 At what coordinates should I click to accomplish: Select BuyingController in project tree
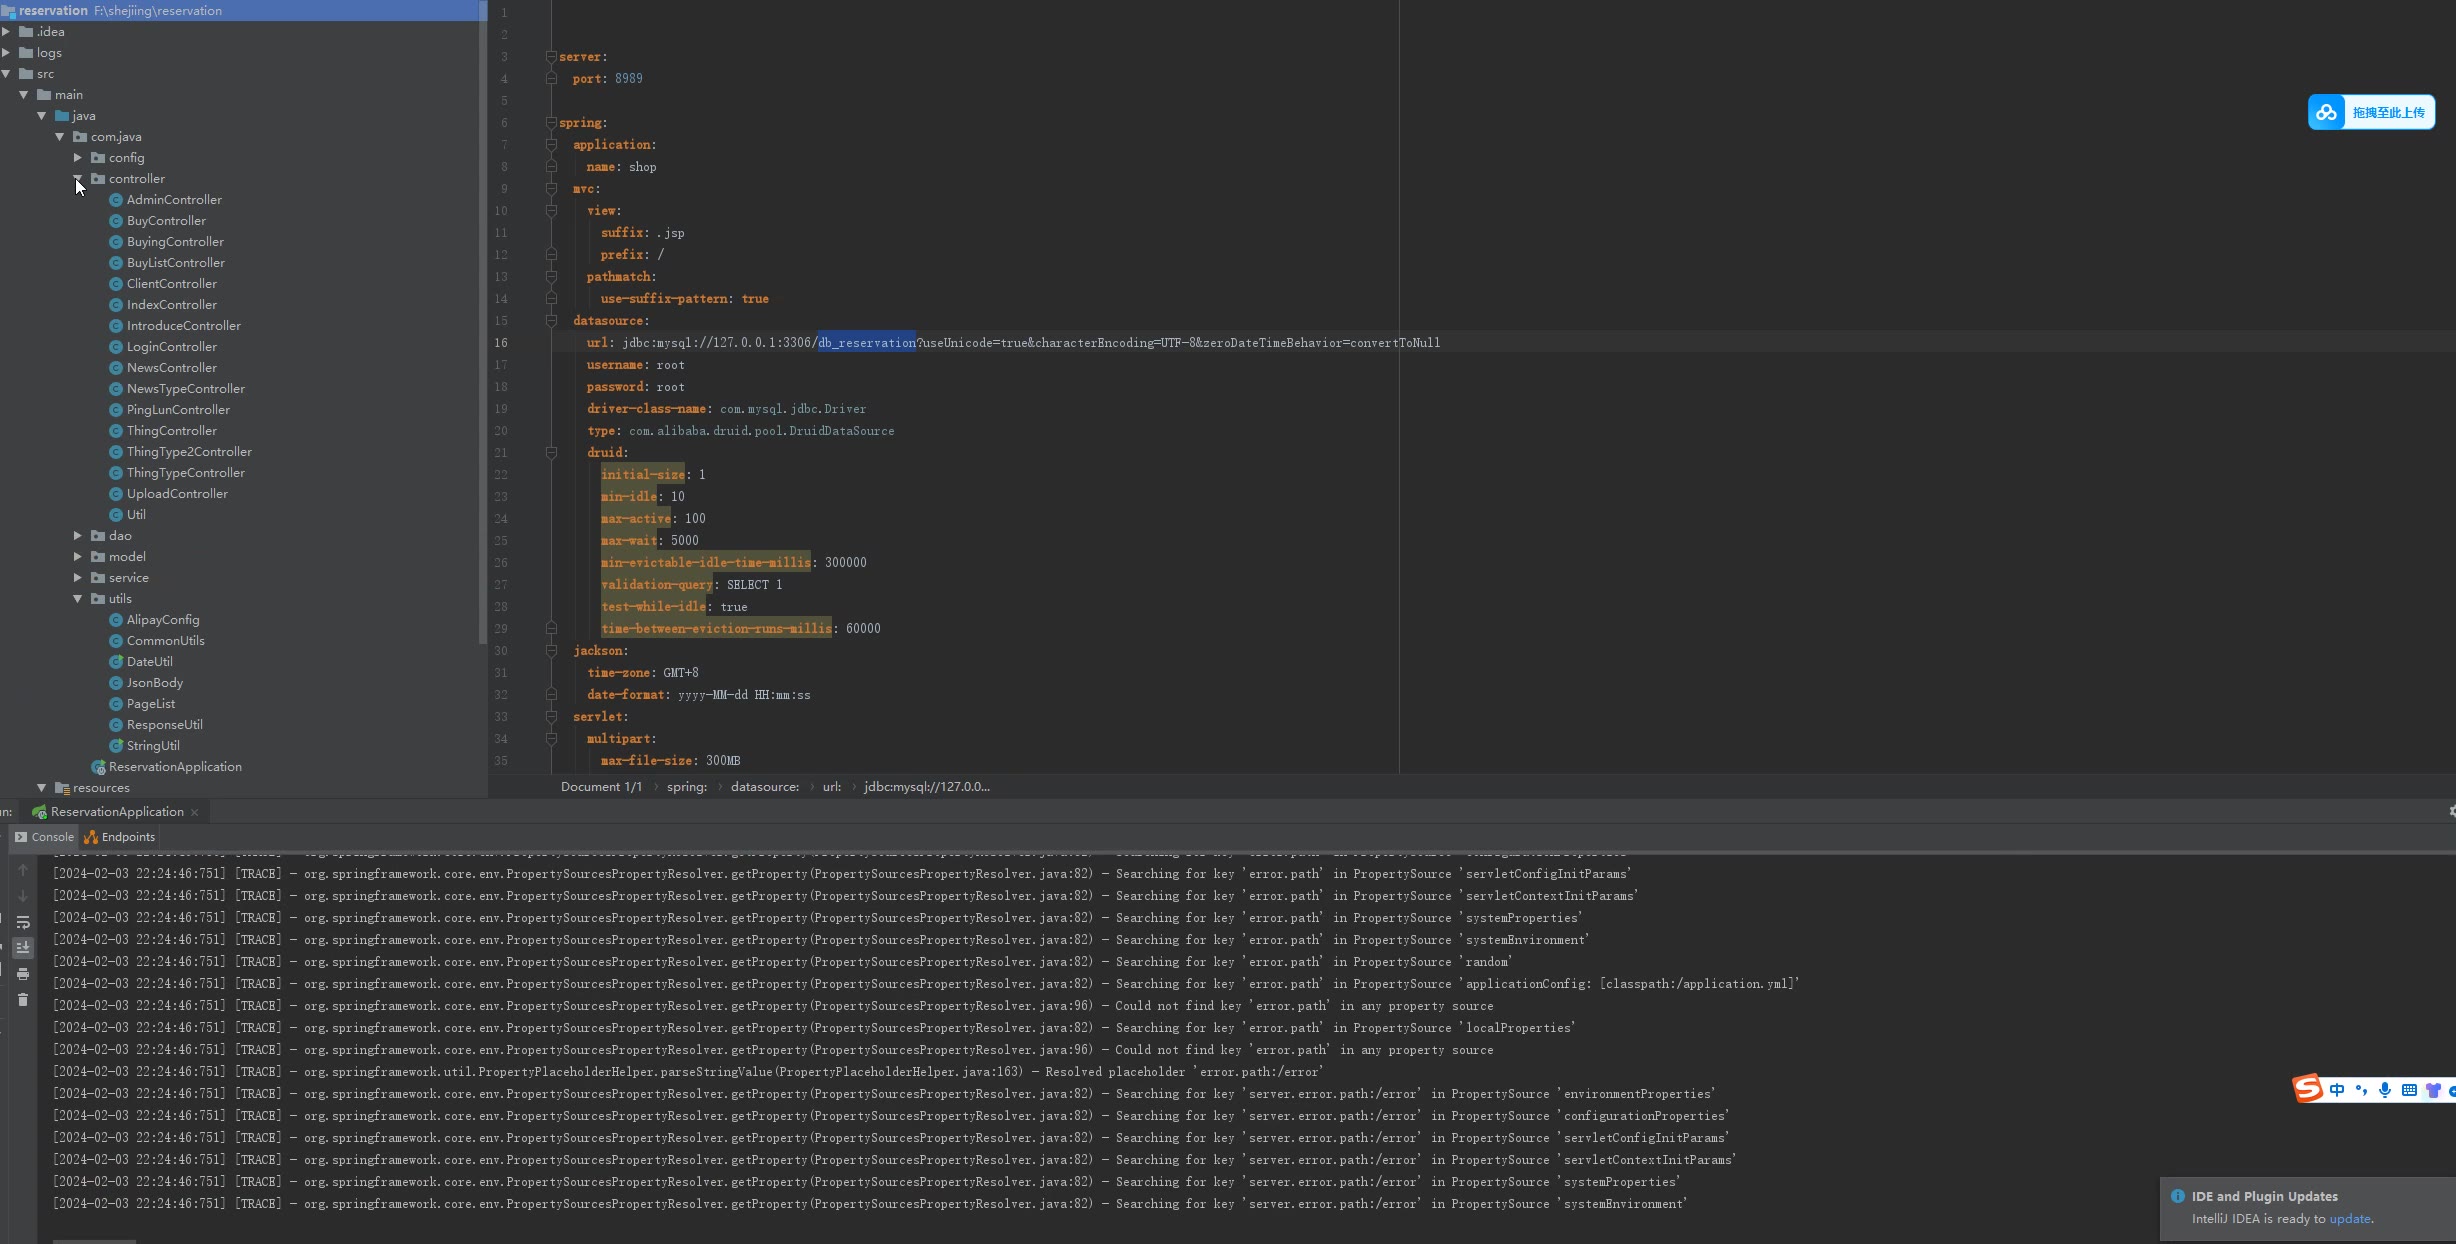click(x=175, y=241)
